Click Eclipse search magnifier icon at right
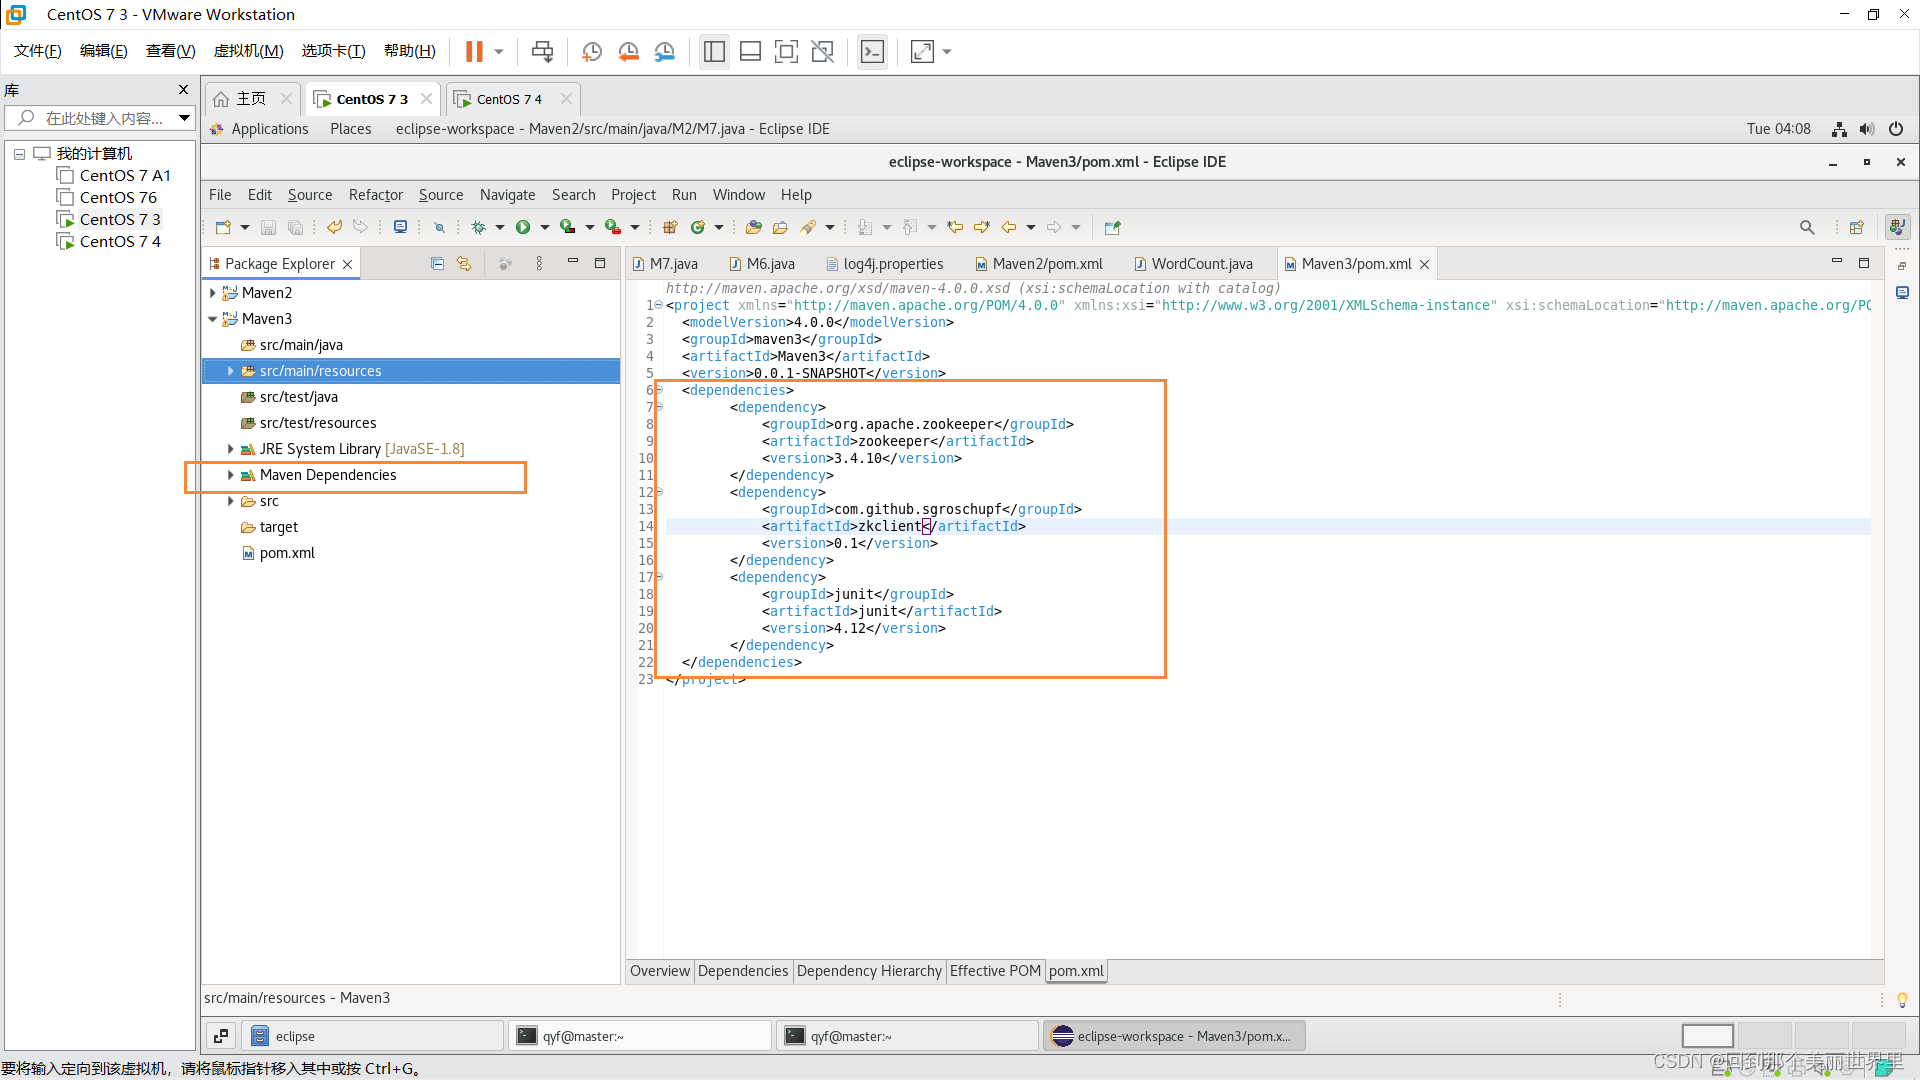Image resolution: width=1920 pixels, height=1080 pixels. [x=1807, y=227]
